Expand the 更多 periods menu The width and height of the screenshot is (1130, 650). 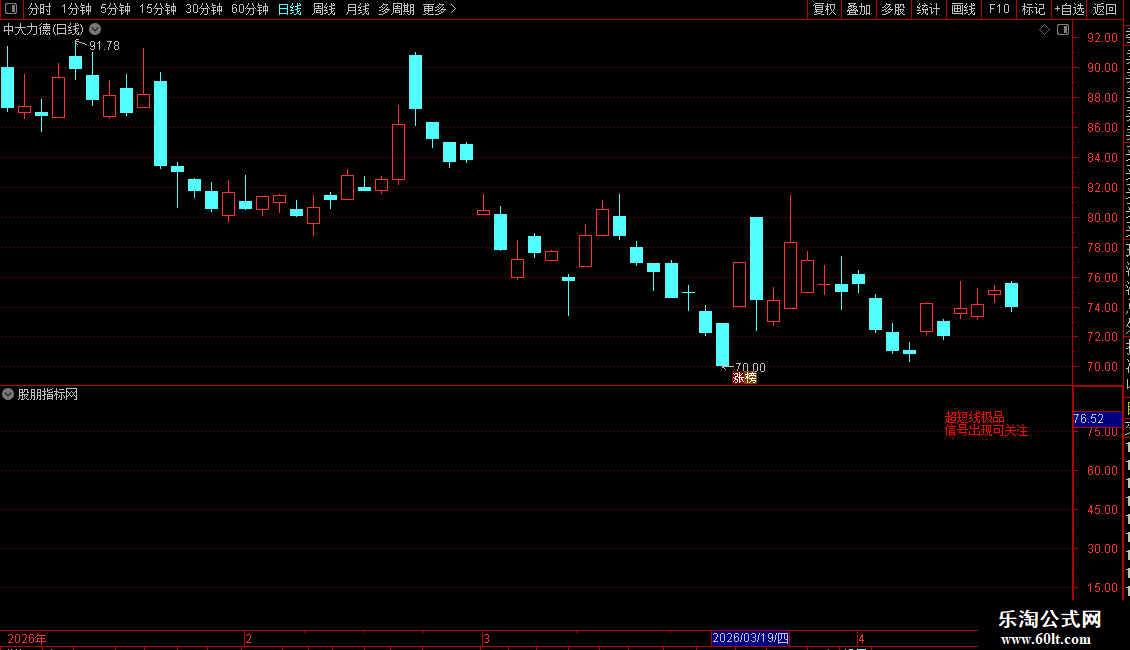tap(440, 9)
